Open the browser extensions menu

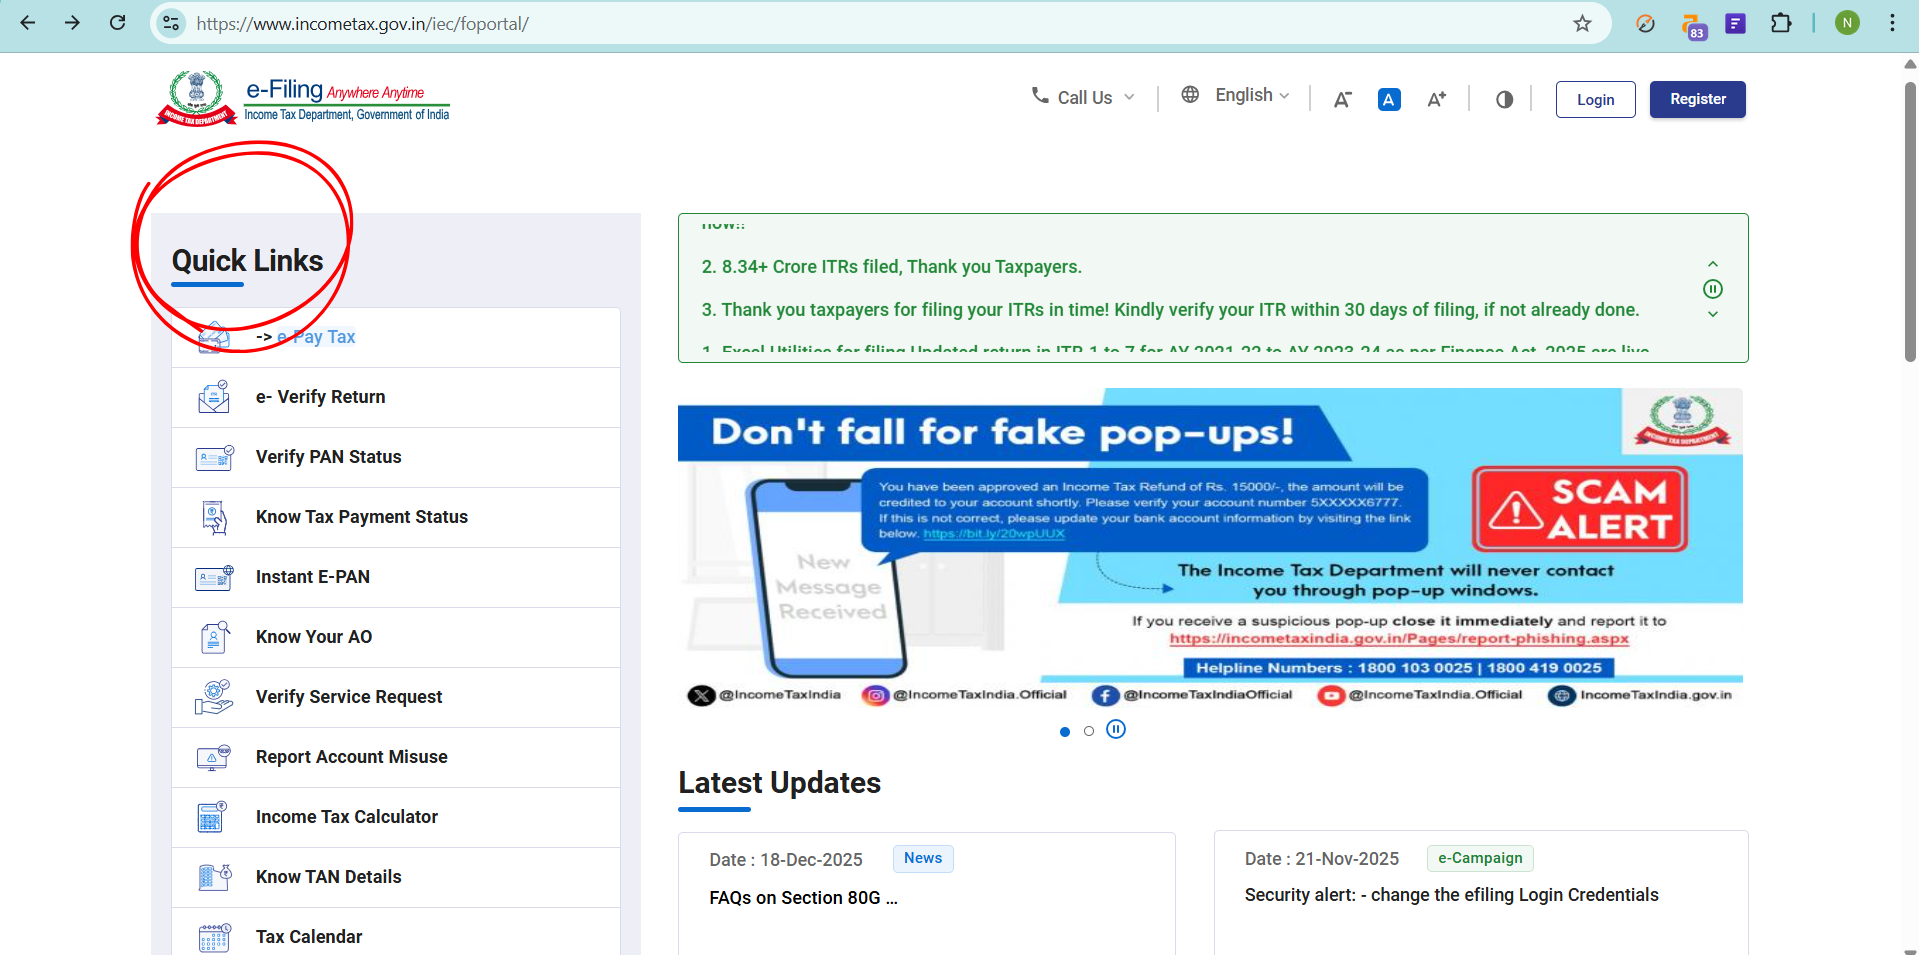tap(1781, 23)
